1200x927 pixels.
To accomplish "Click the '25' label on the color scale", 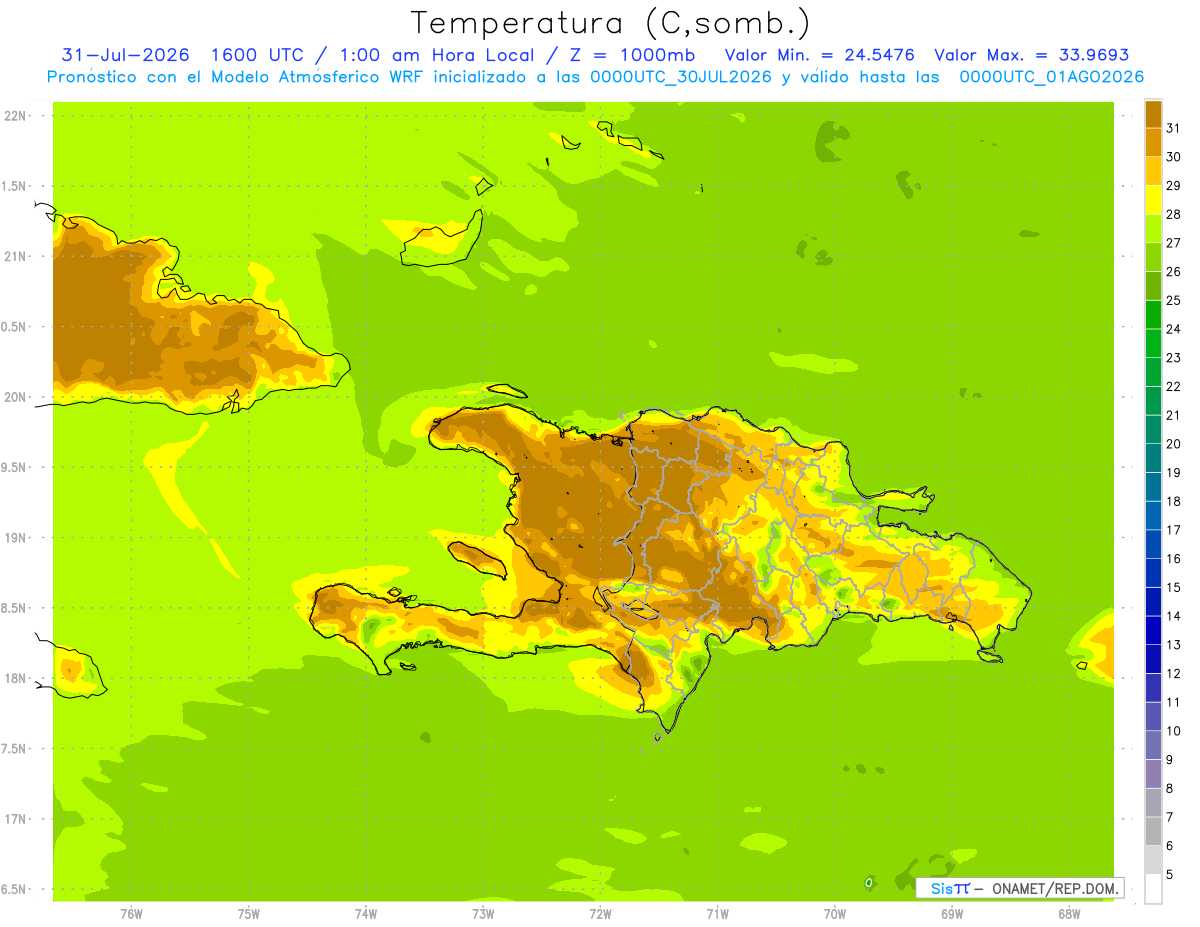I will coord(1174,300).
